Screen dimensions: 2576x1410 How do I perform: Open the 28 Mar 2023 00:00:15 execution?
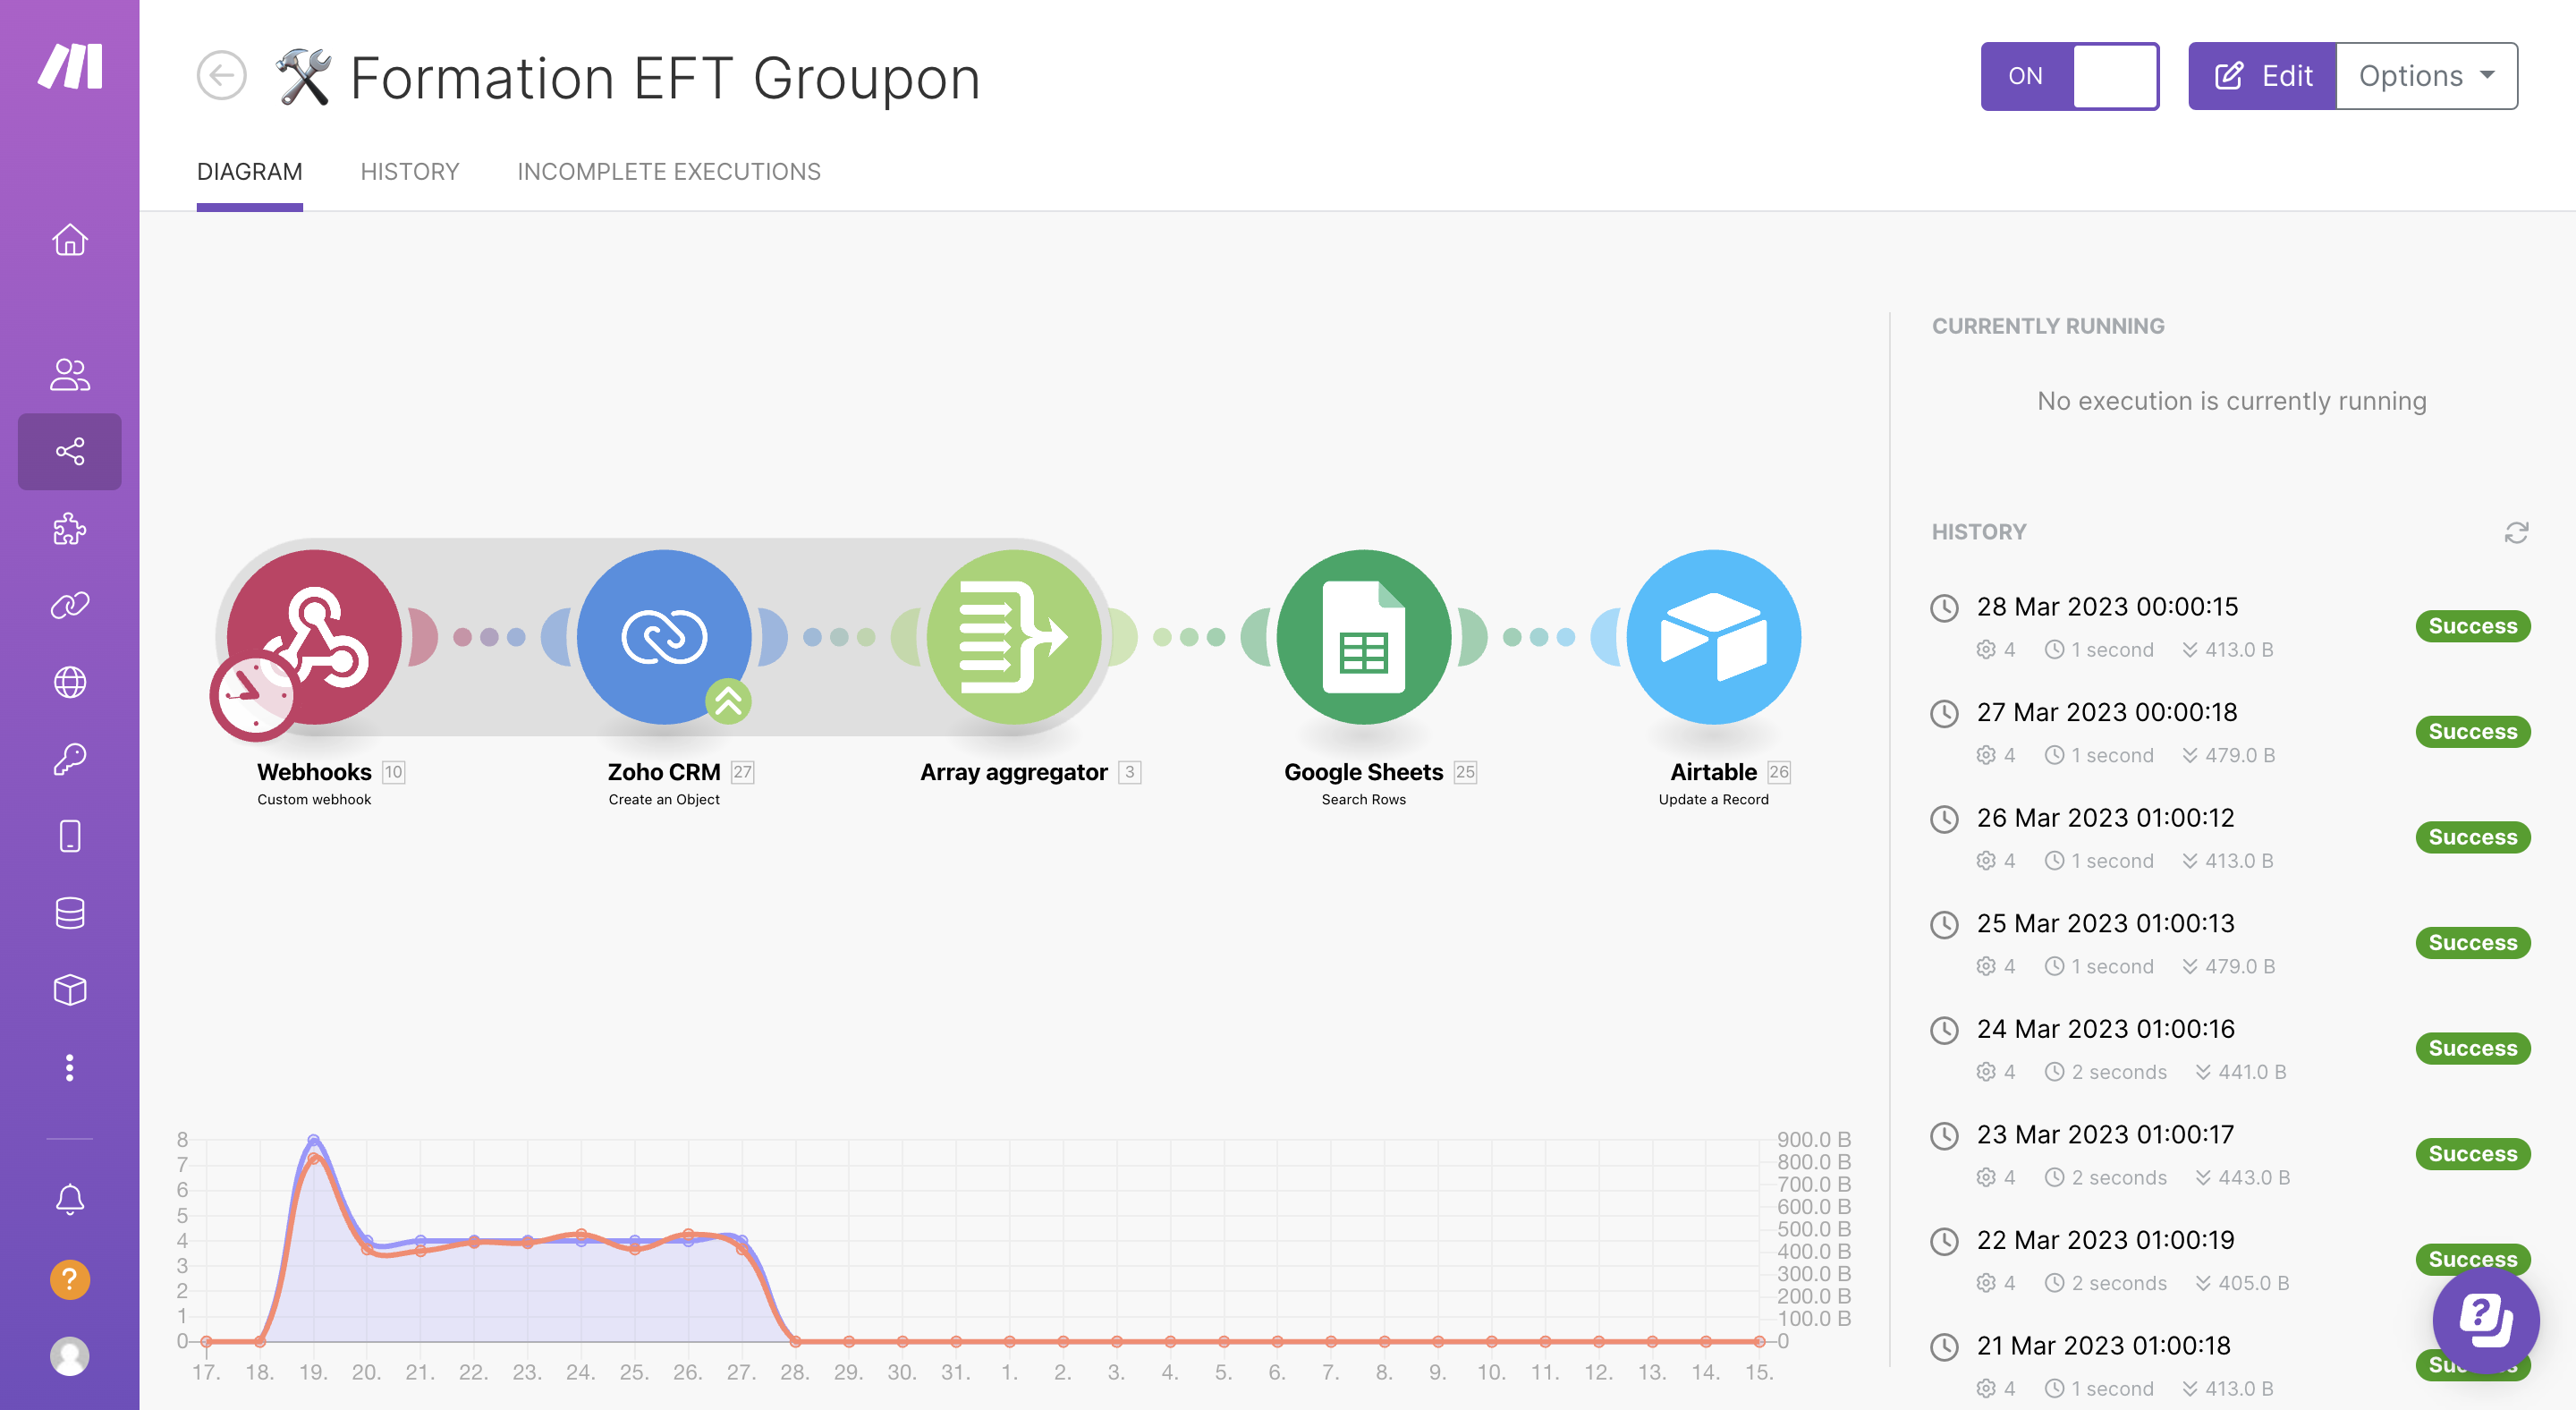click(2107, 607)
